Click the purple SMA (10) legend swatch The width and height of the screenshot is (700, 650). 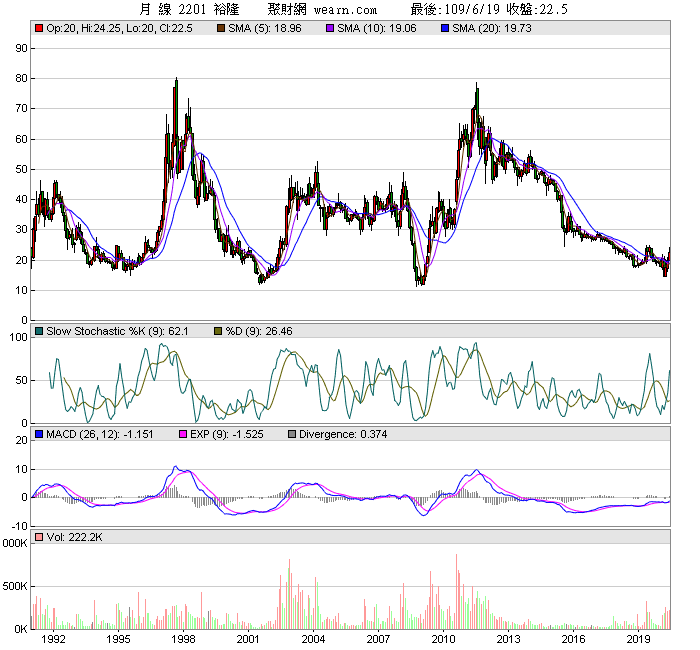[x=330, y=28]
